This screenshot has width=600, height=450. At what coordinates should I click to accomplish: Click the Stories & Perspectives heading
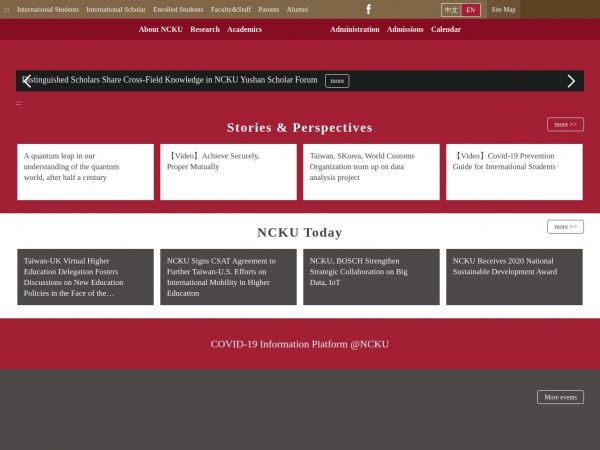[300, 127]
